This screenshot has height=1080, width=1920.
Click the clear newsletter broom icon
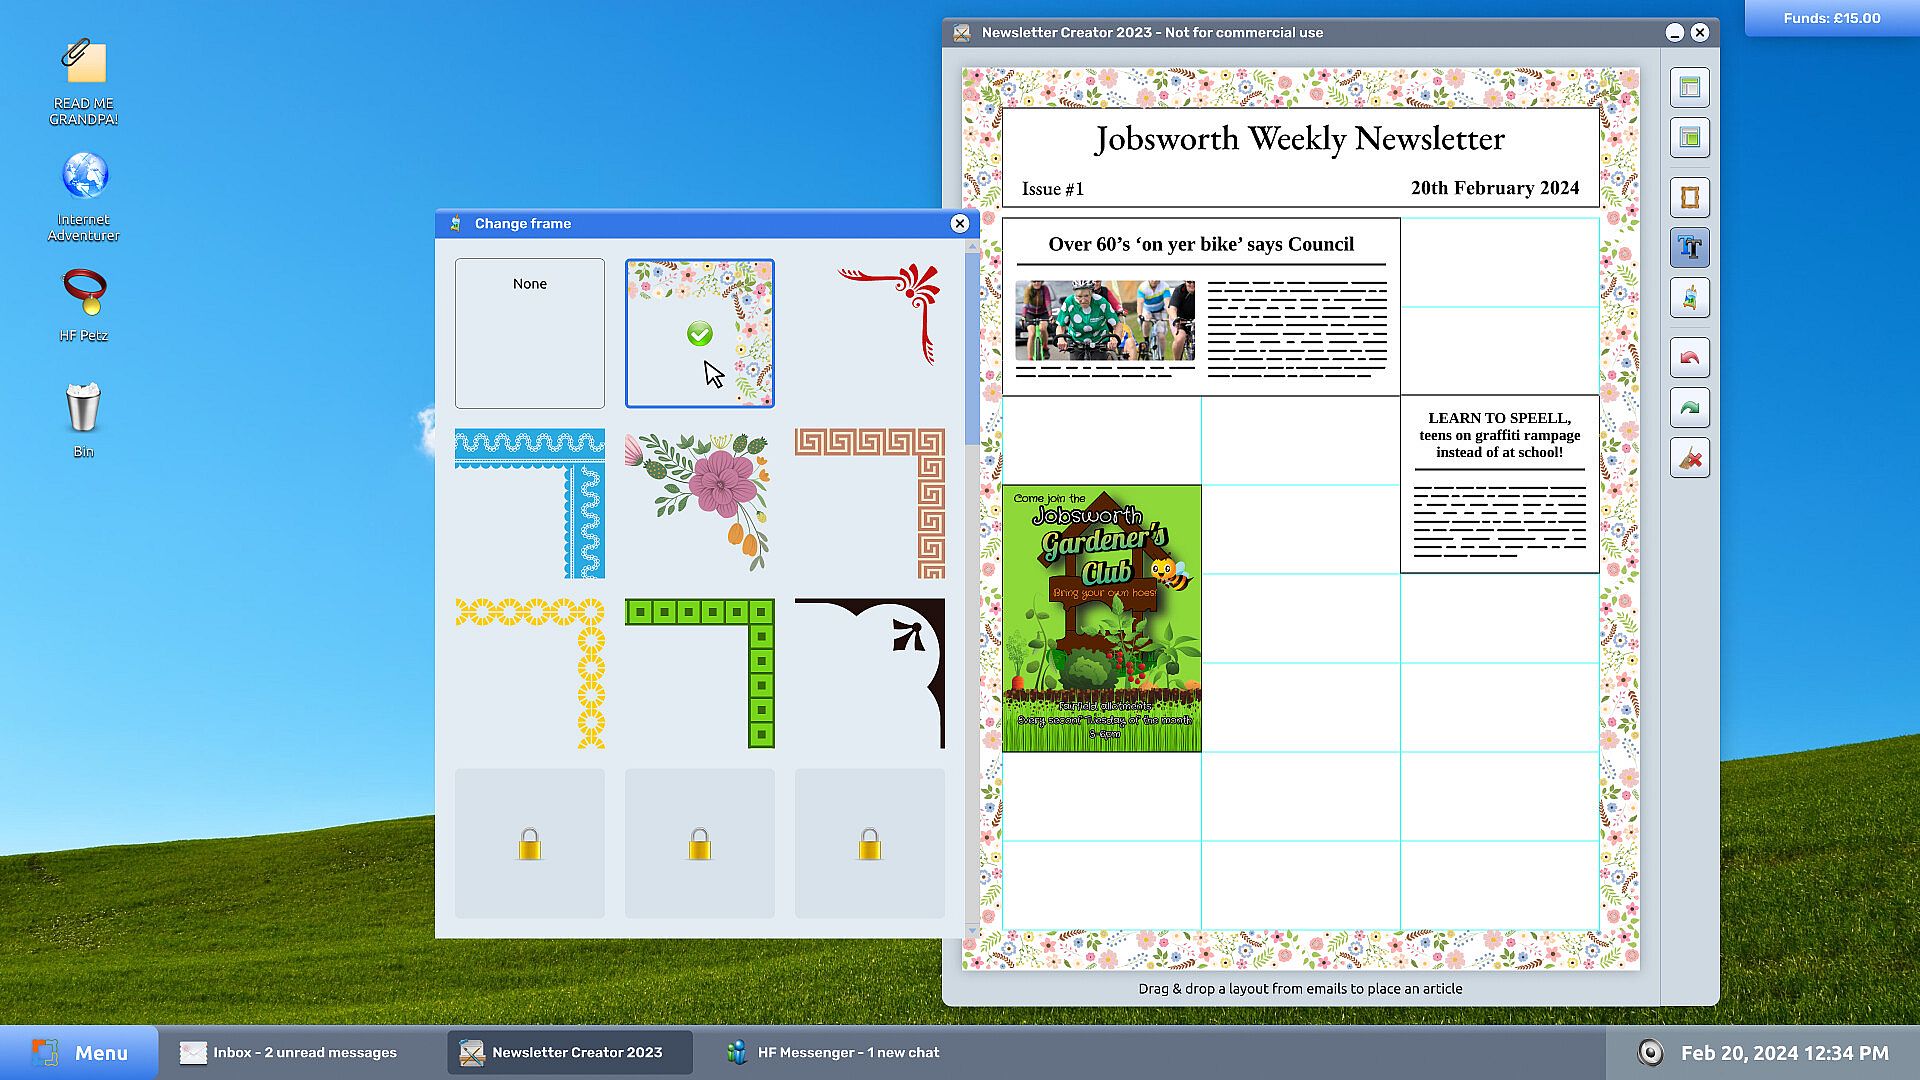pos(1689,458)
